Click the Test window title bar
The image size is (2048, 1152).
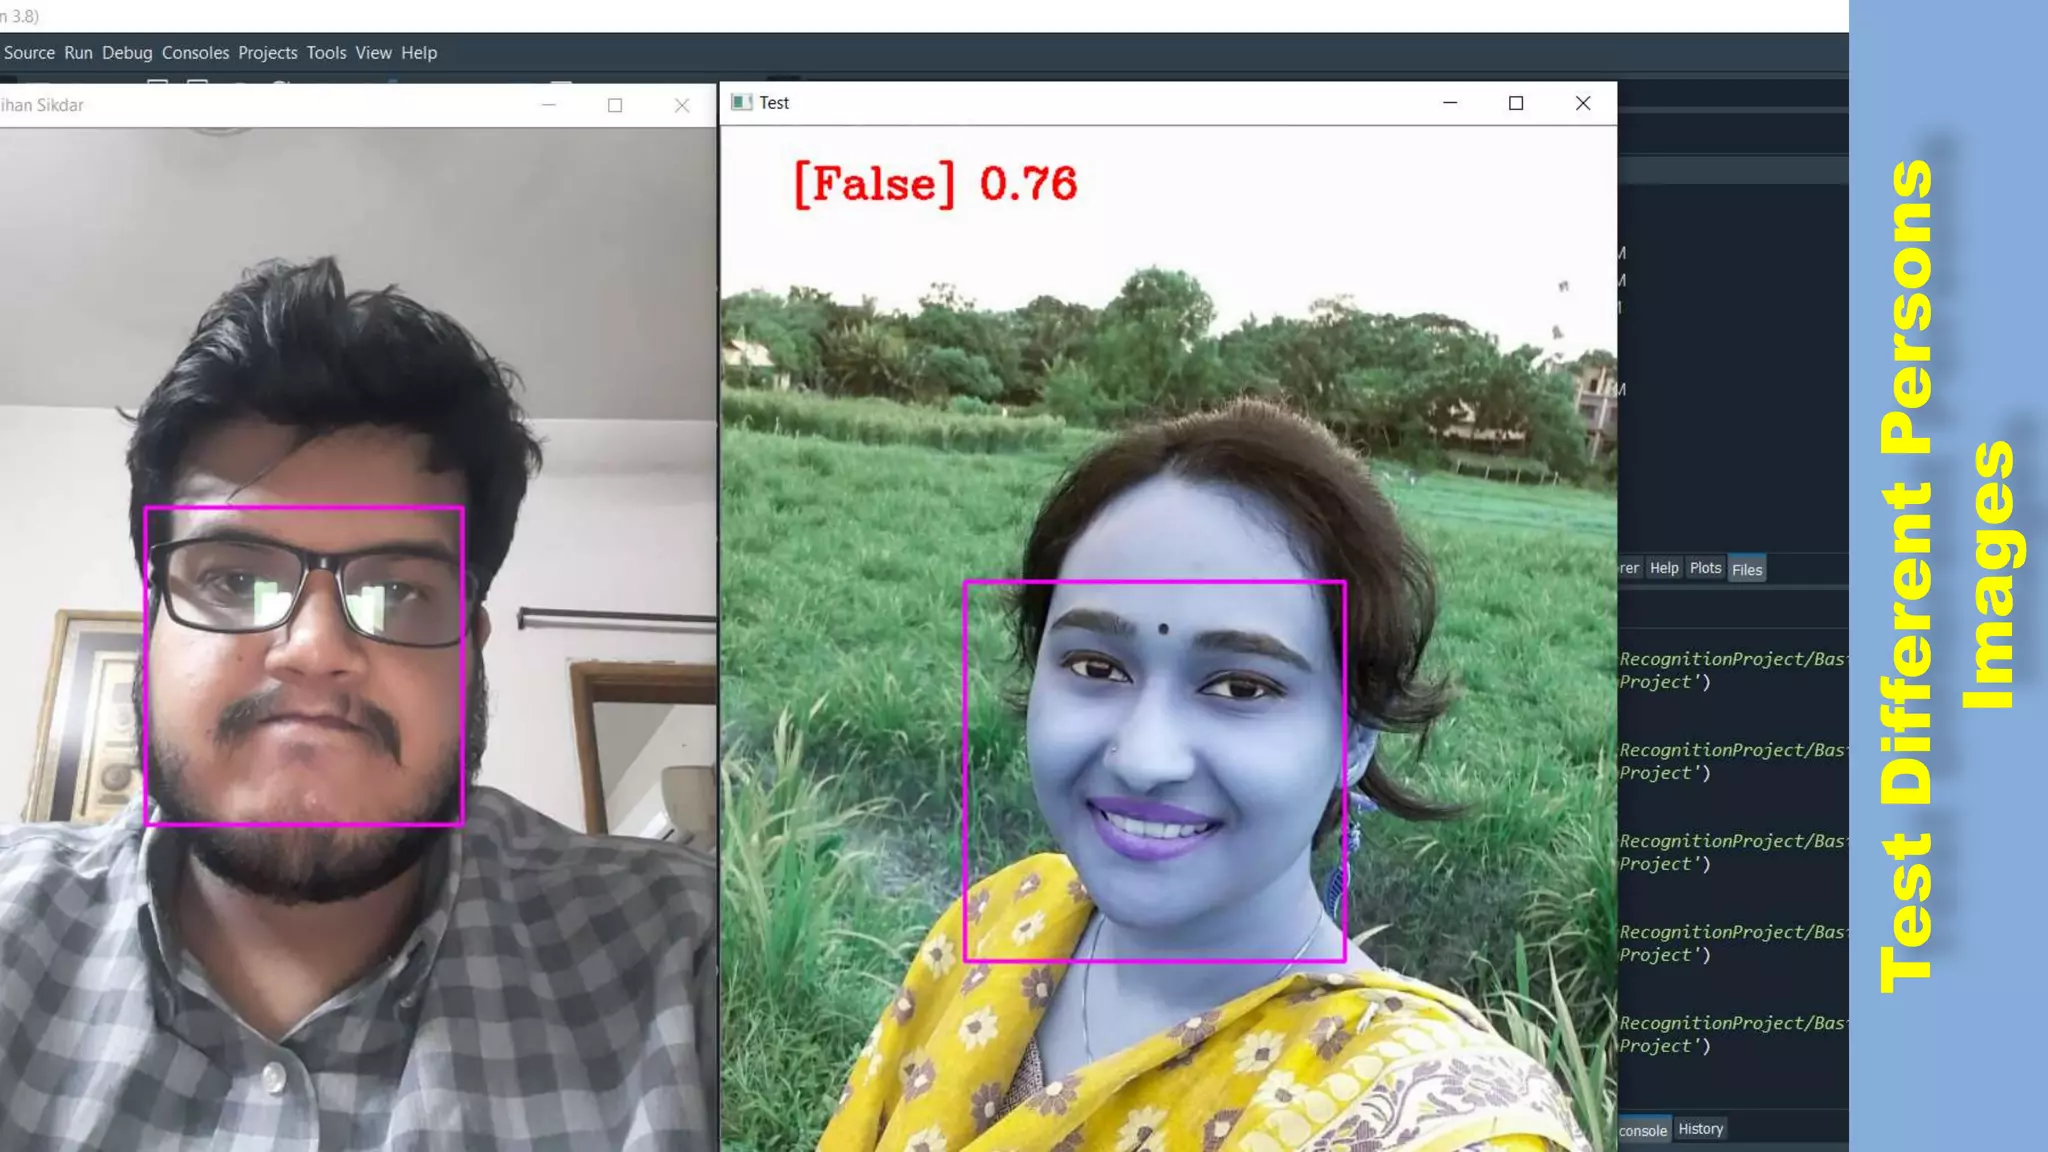click(1100, 103)
